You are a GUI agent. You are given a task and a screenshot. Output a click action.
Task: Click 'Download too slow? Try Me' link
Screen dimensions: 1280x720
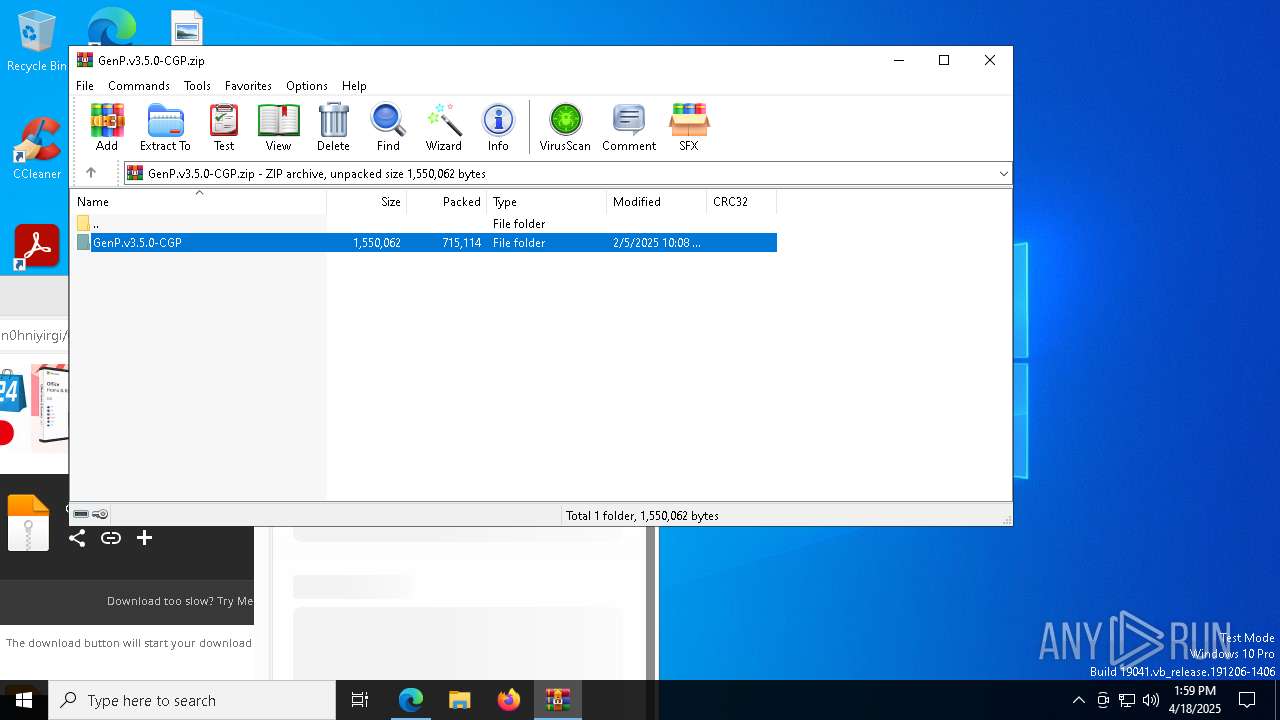(x=180, y=601)
